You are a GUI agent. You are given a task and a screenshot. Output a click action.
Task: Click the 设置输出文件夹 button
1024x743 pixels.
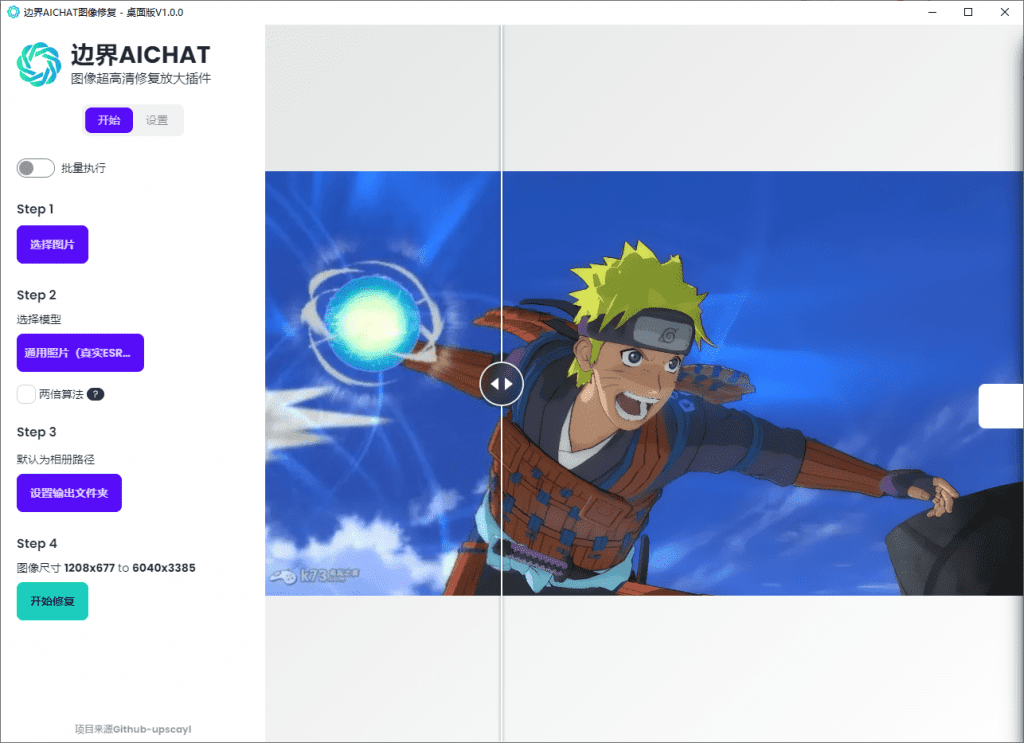69,493
